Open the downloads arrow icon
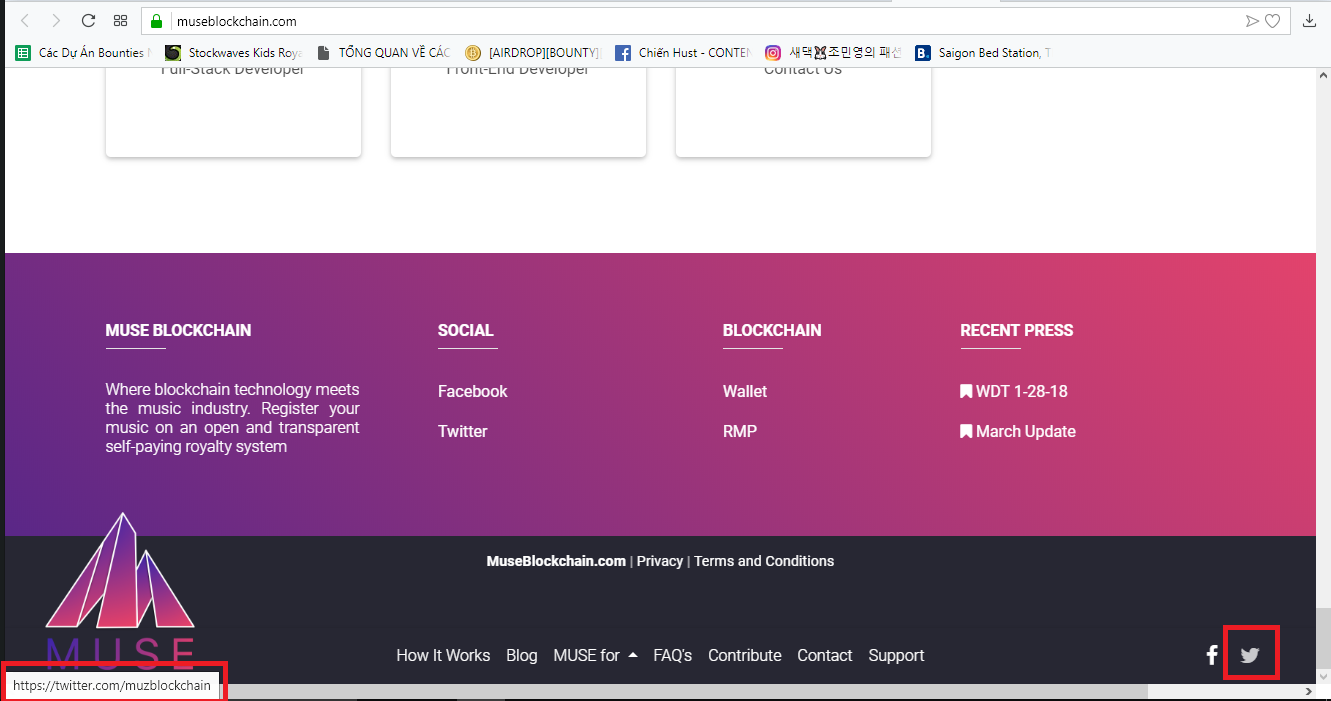This screenshot has height=701, width=1331. (1309, 20)
